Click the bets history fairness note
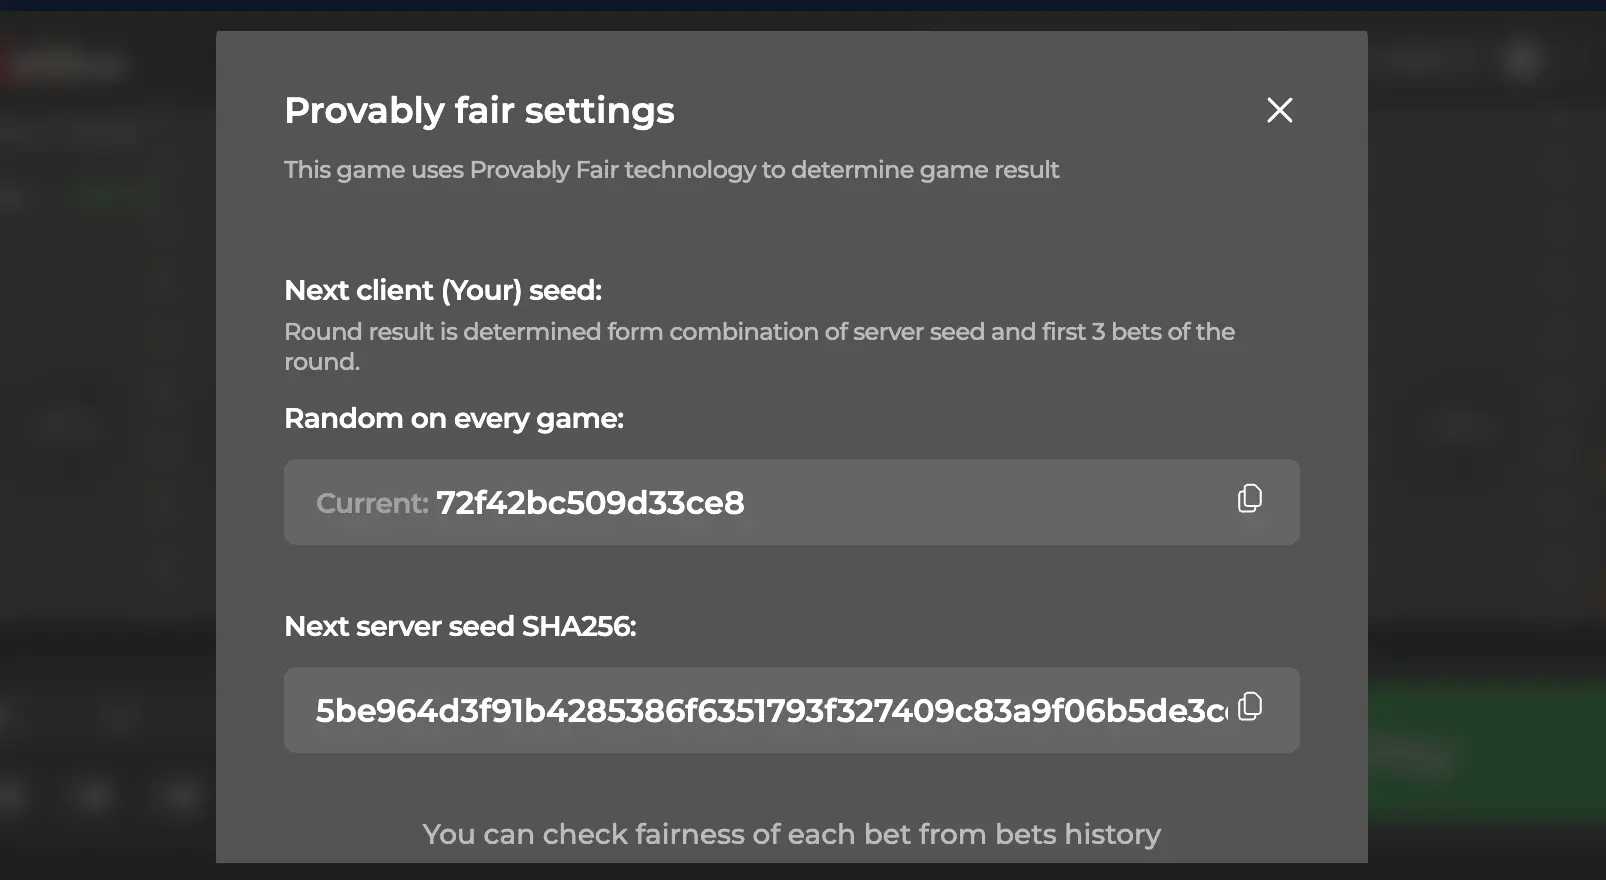 (x=791, y=834)
